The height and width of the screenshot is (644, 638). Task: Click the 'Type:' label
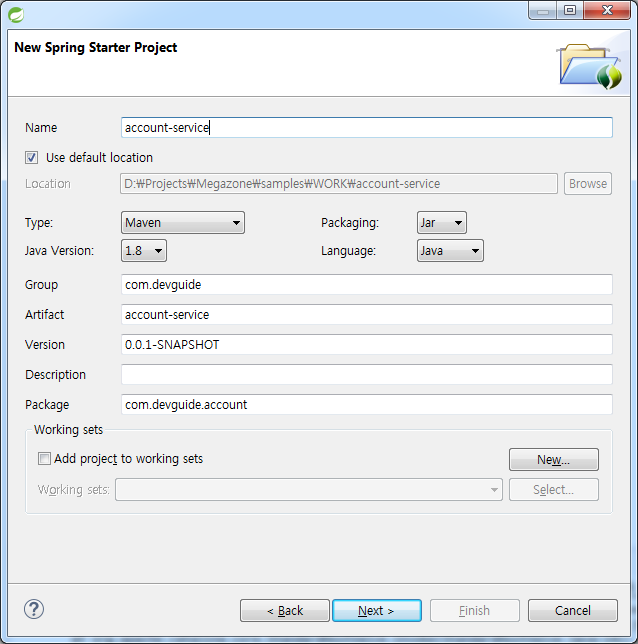point(39,223)
